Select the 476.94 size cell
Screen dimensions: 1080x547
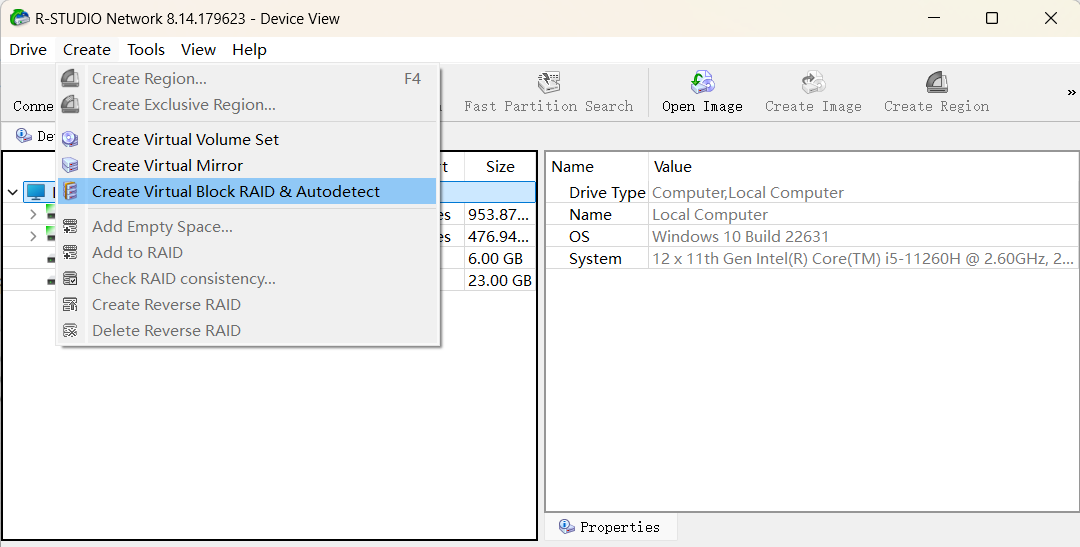500,236
